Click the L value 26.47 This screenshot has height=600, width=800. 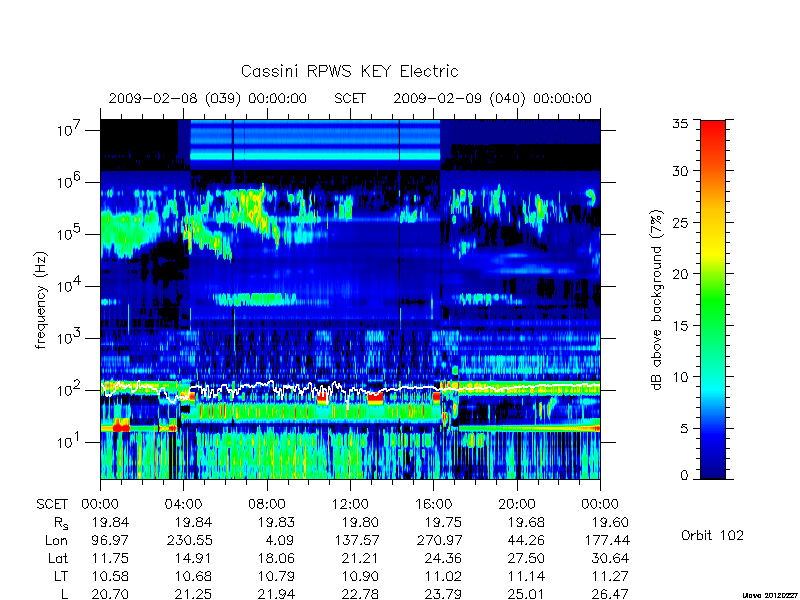tap(610, 594)
